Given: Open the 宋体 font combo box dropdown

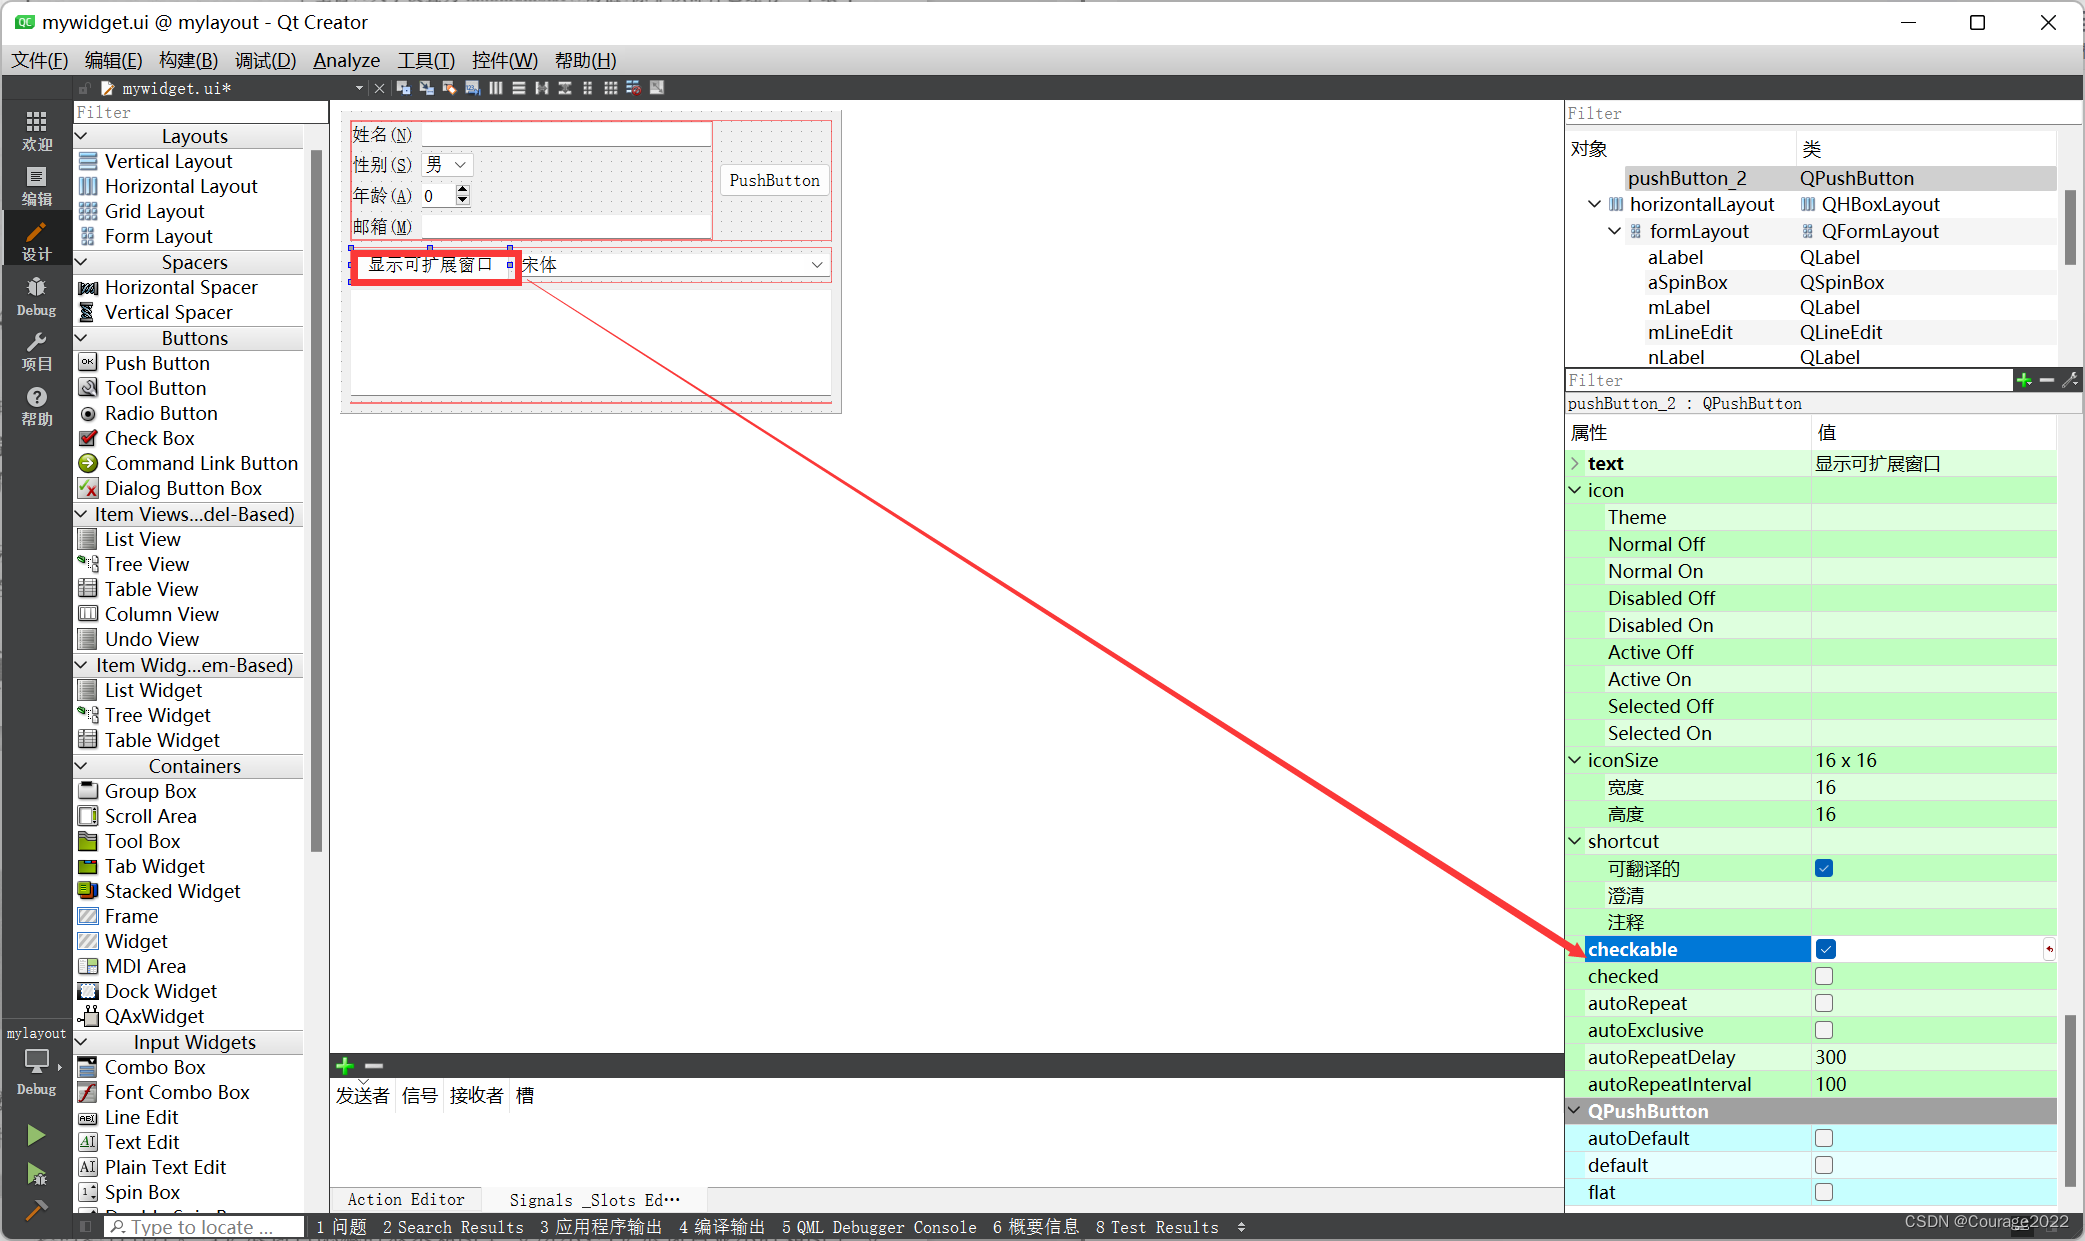Looking at the screenshot, I should click(816, 265).
